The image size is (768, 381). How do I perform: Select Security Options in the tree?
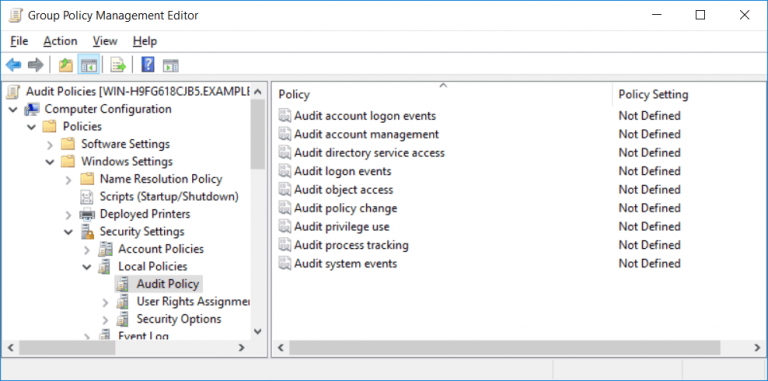click(x=179, y=319)
